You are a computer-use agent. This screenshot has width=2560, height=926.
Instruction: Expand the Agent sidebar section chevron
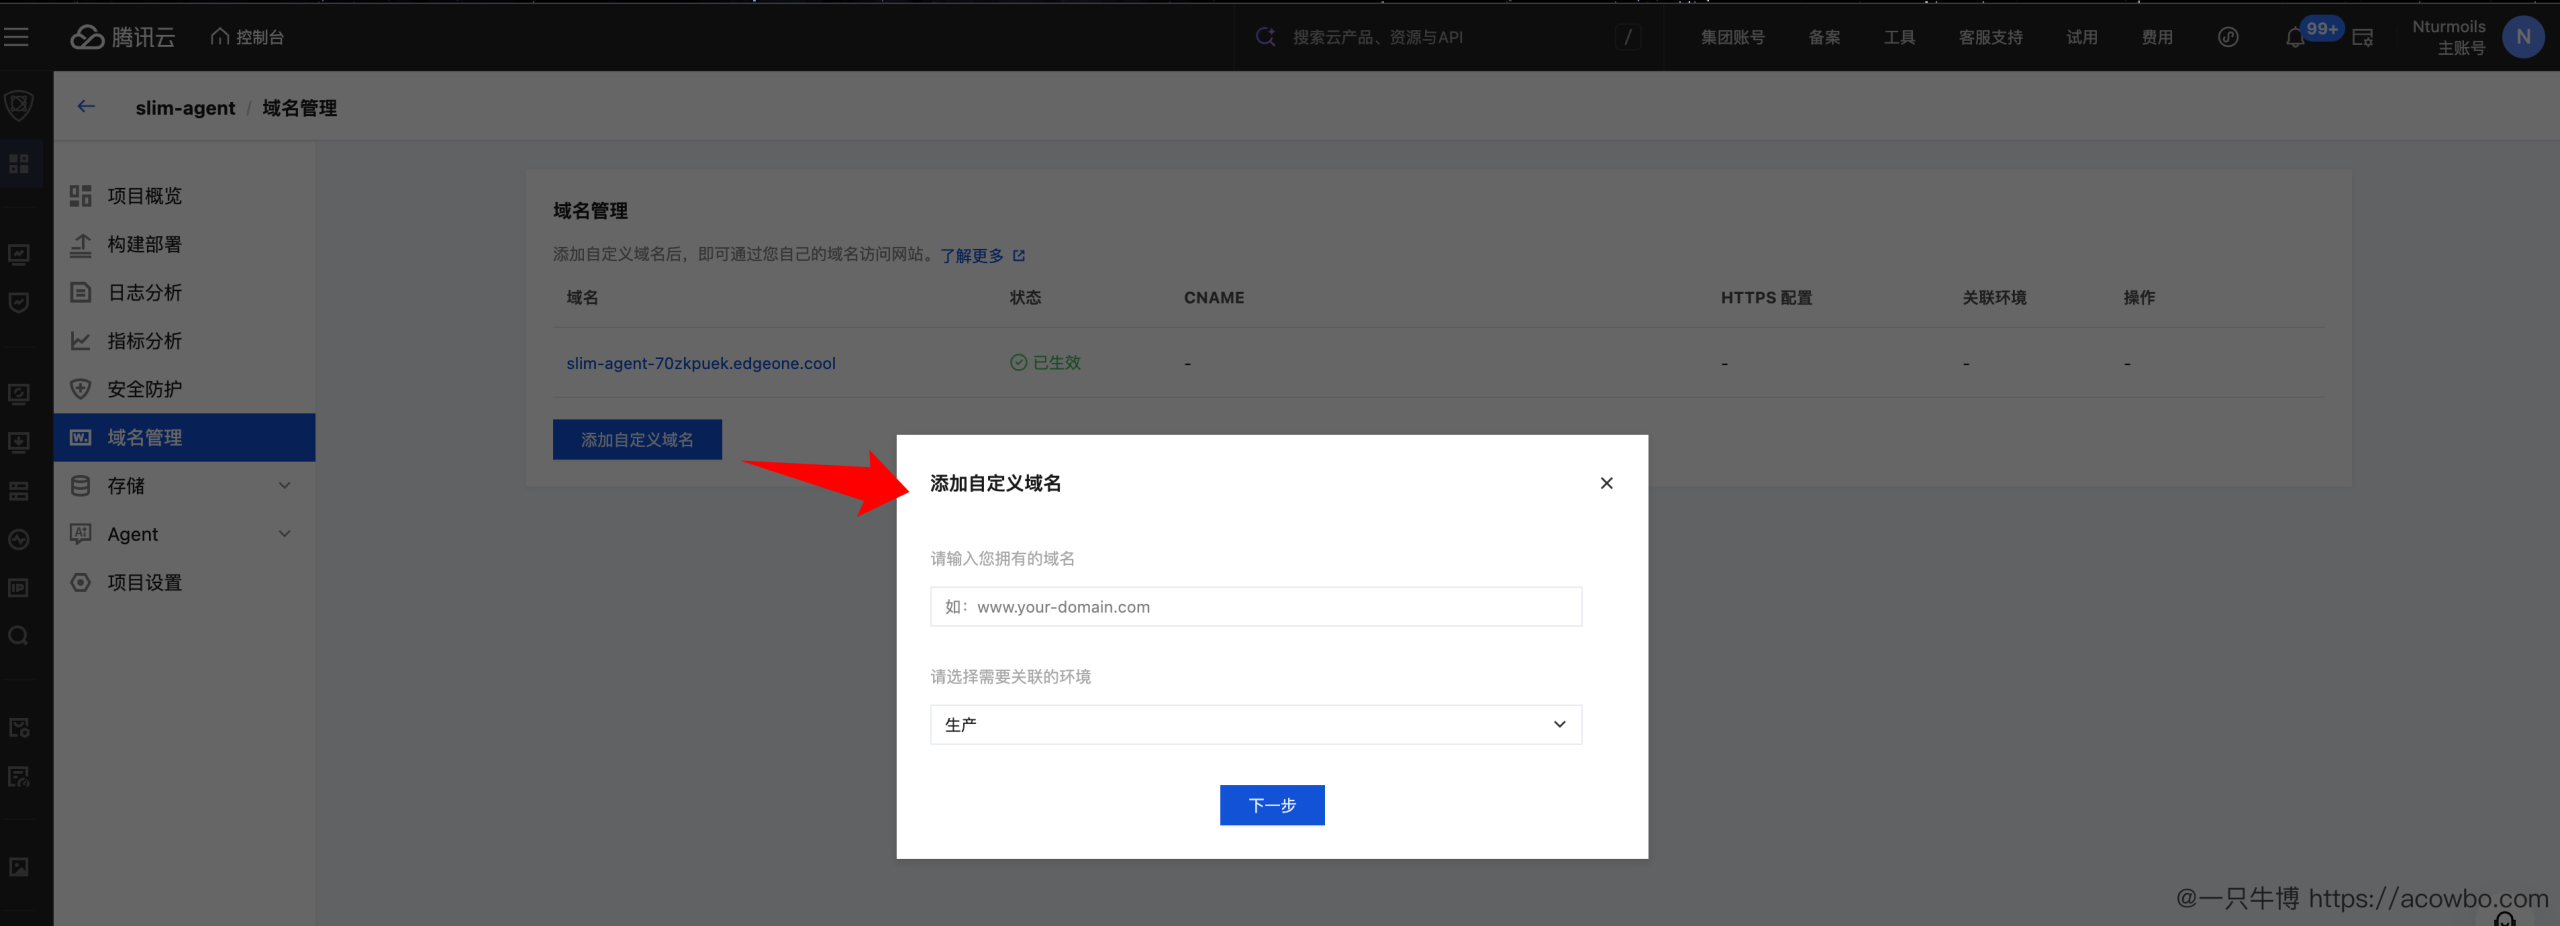click(285, 534)
